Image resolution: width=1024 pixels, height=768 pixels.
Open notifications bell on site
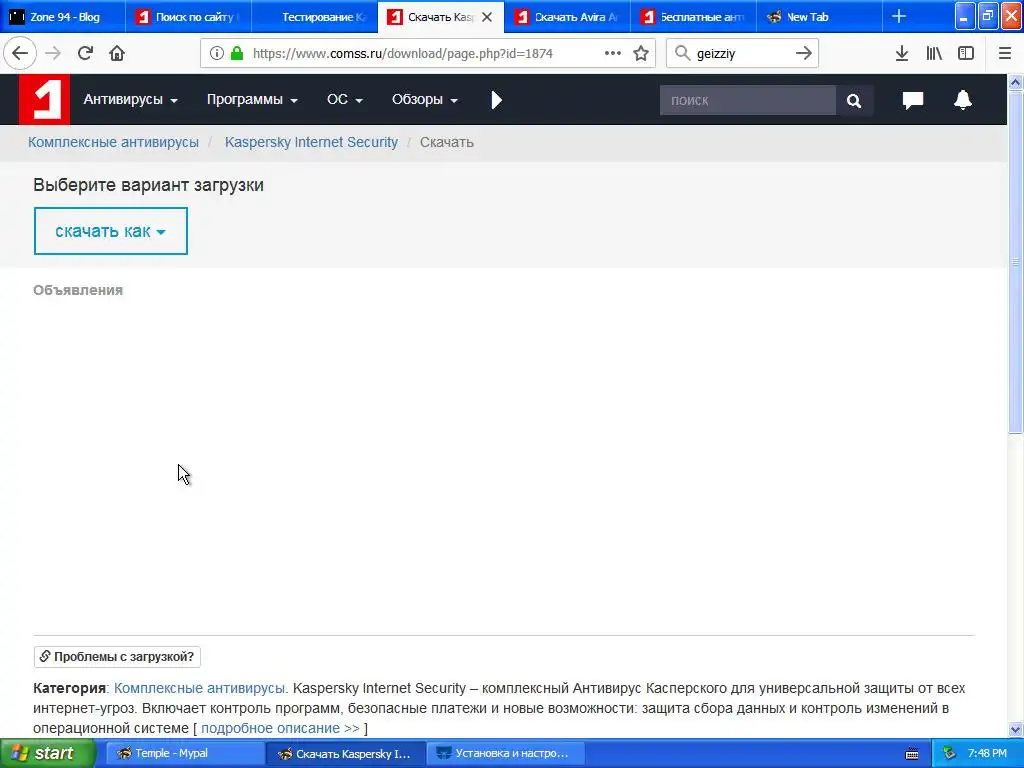pyautogui.click(x=963, y=100)
